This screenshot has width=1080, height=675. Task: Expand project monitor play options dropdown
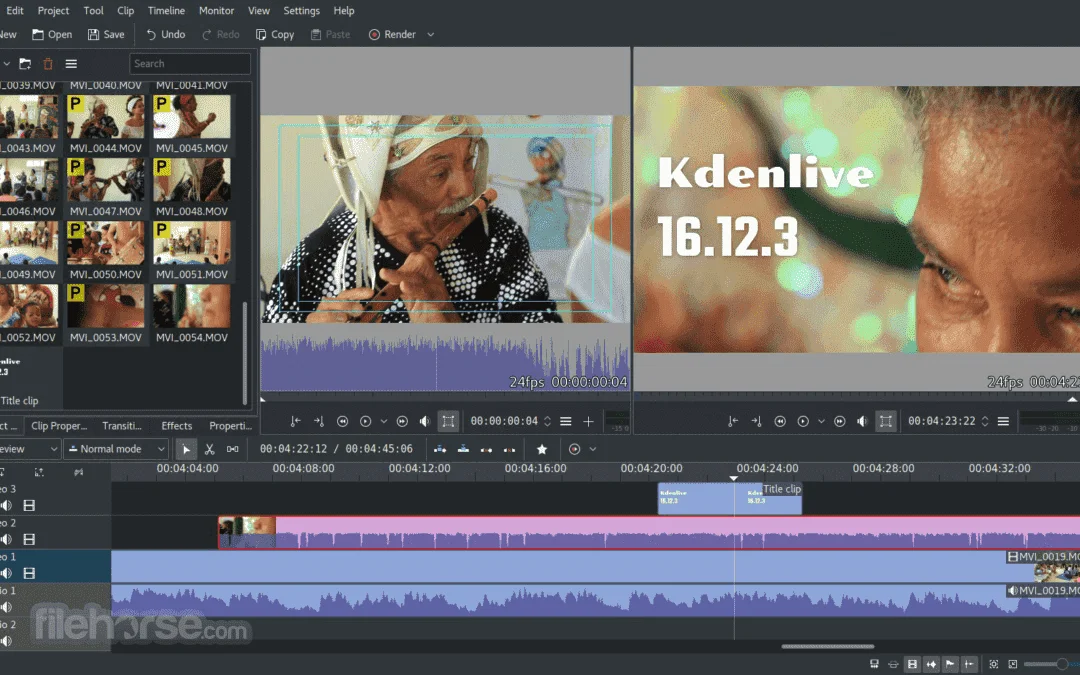click(821, 421)
